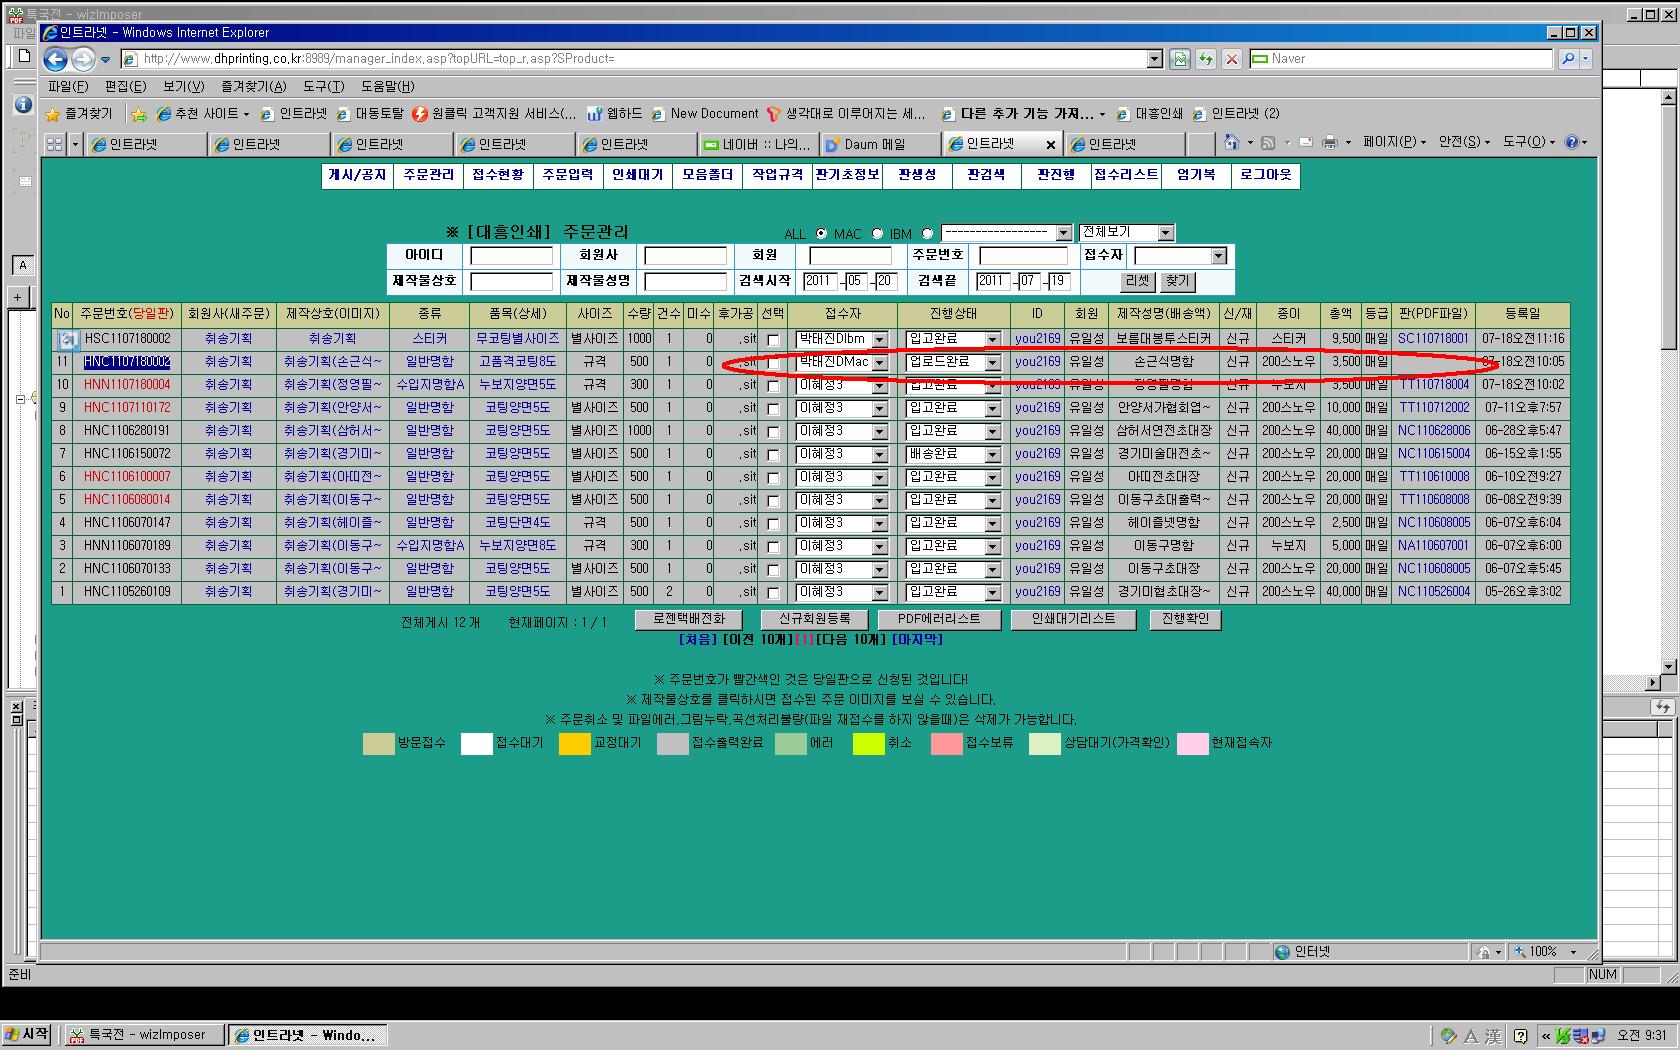Click the 찾기 search button
This screenshot has width=1680, height=1050.
pos(1177,281)
